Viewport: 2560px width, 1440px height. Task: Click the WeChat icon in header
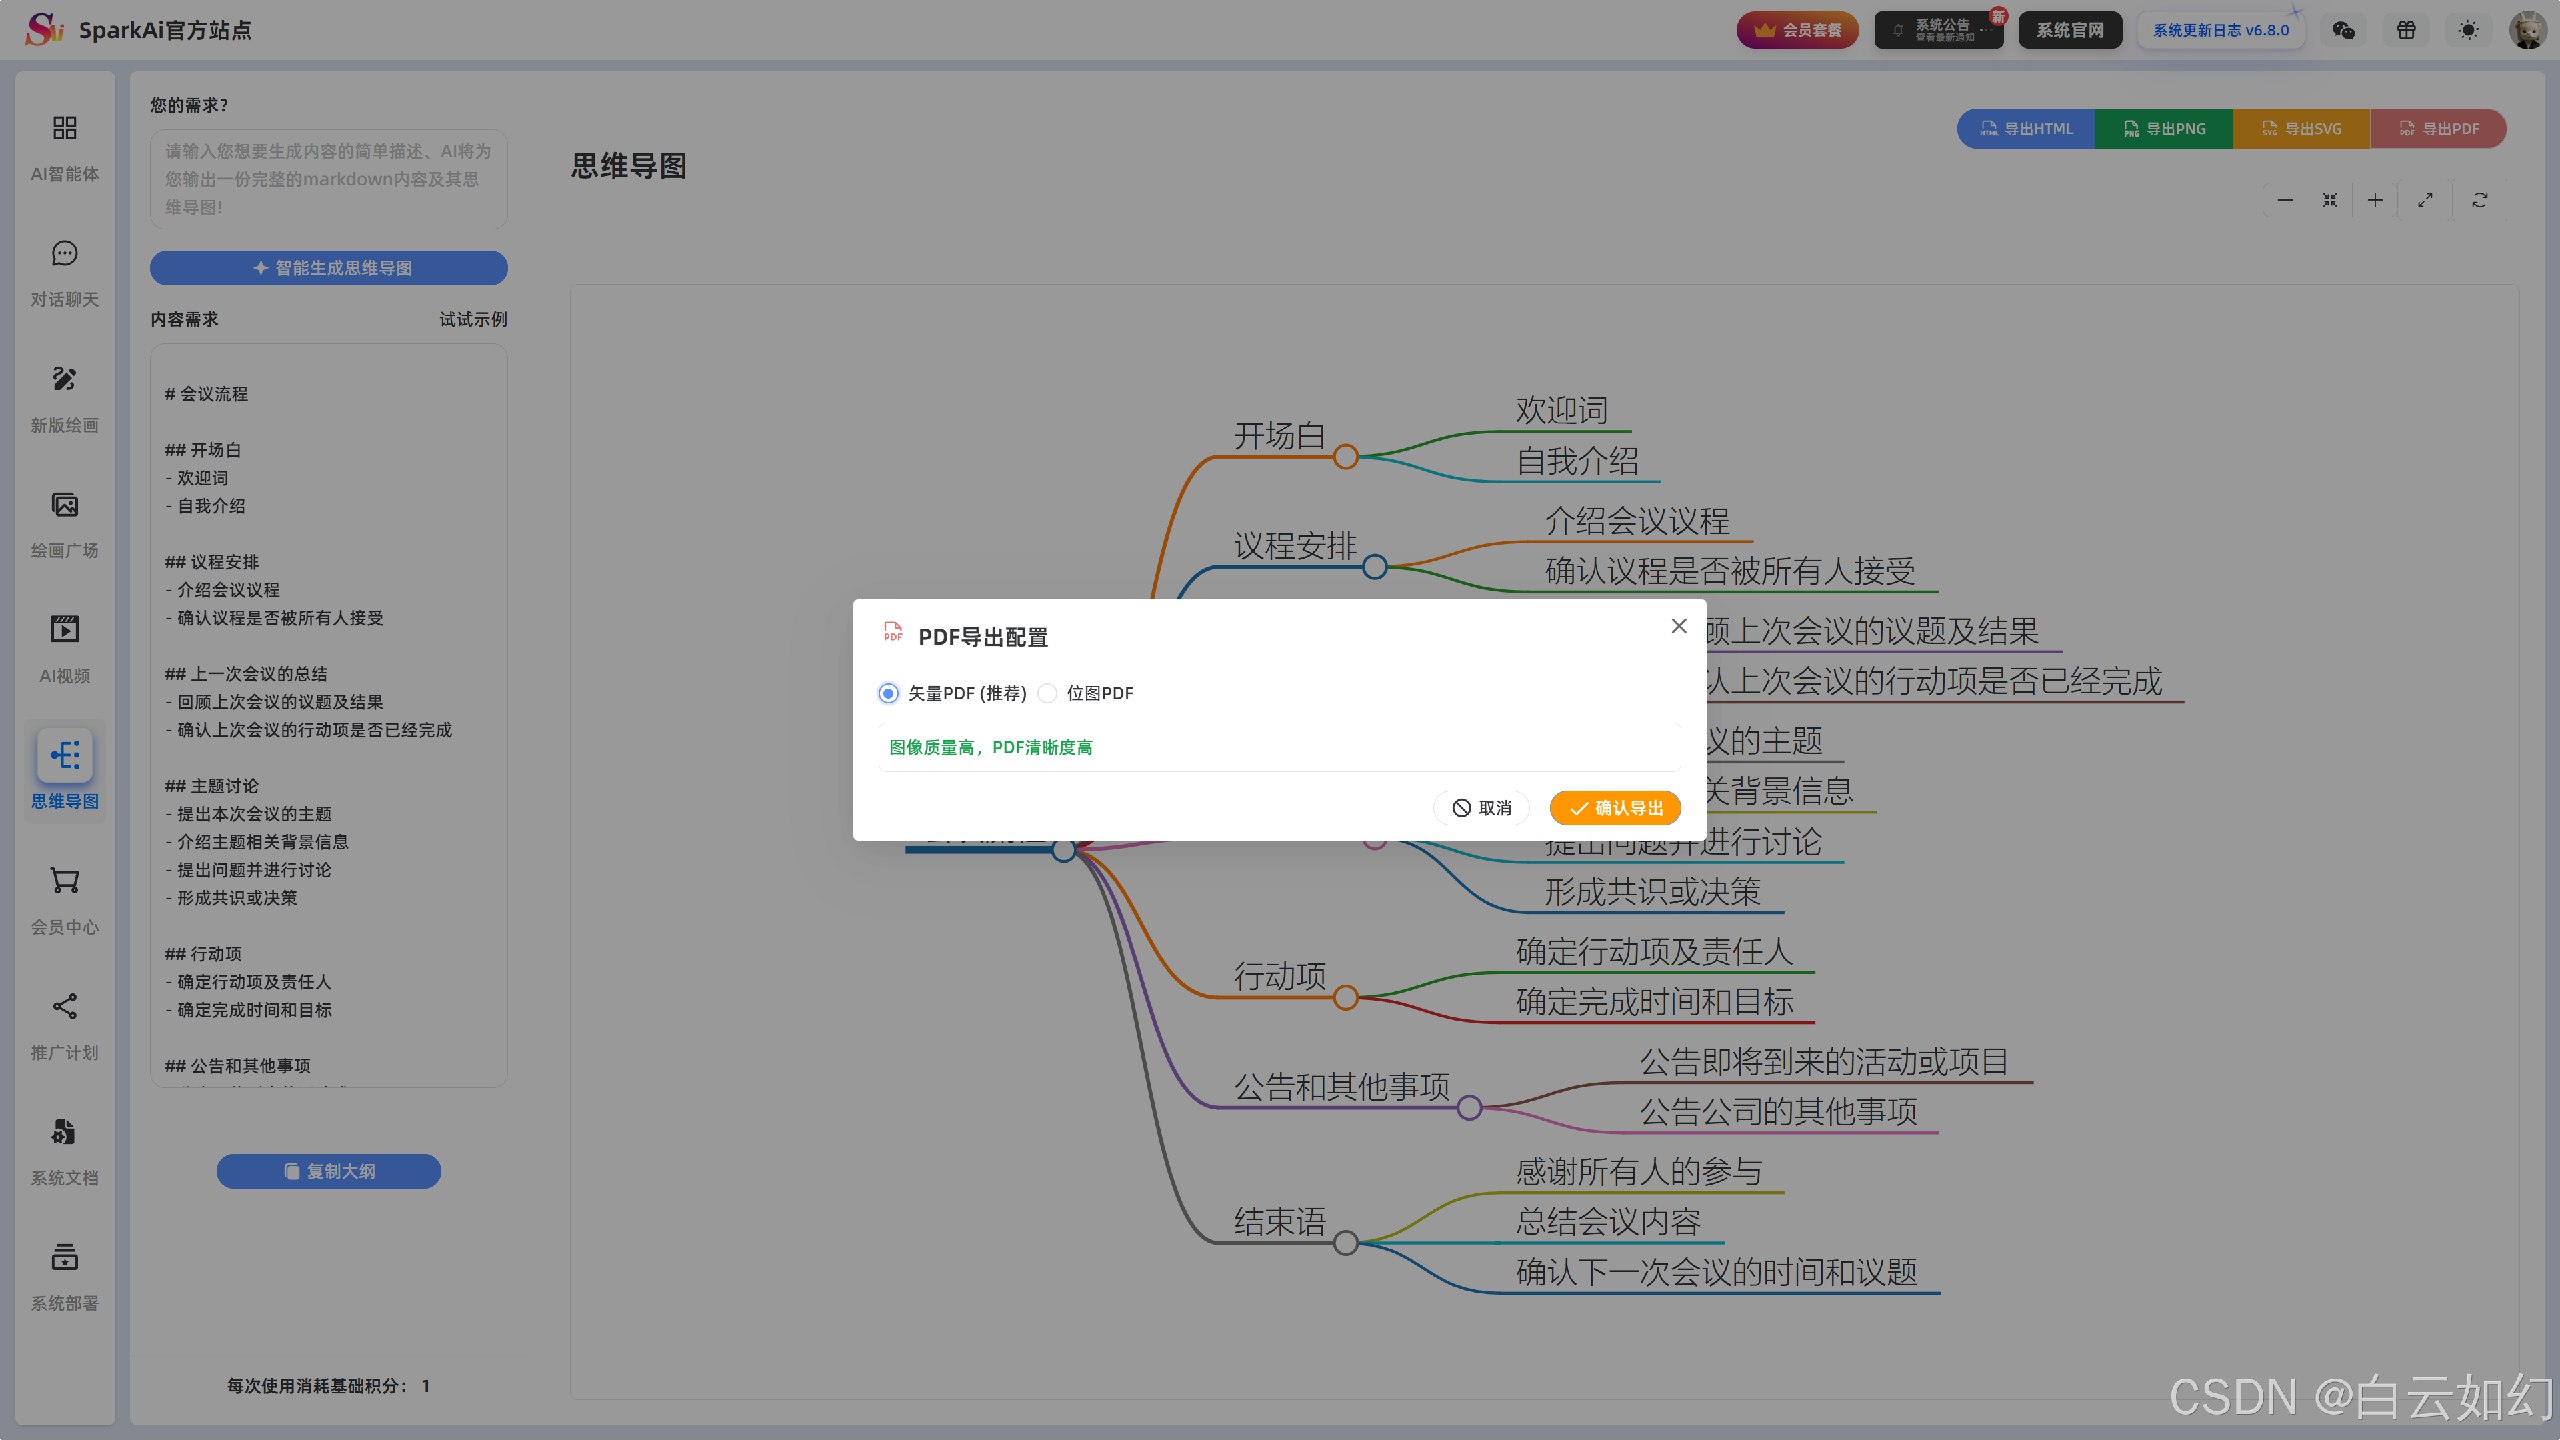click(2343, 30)
